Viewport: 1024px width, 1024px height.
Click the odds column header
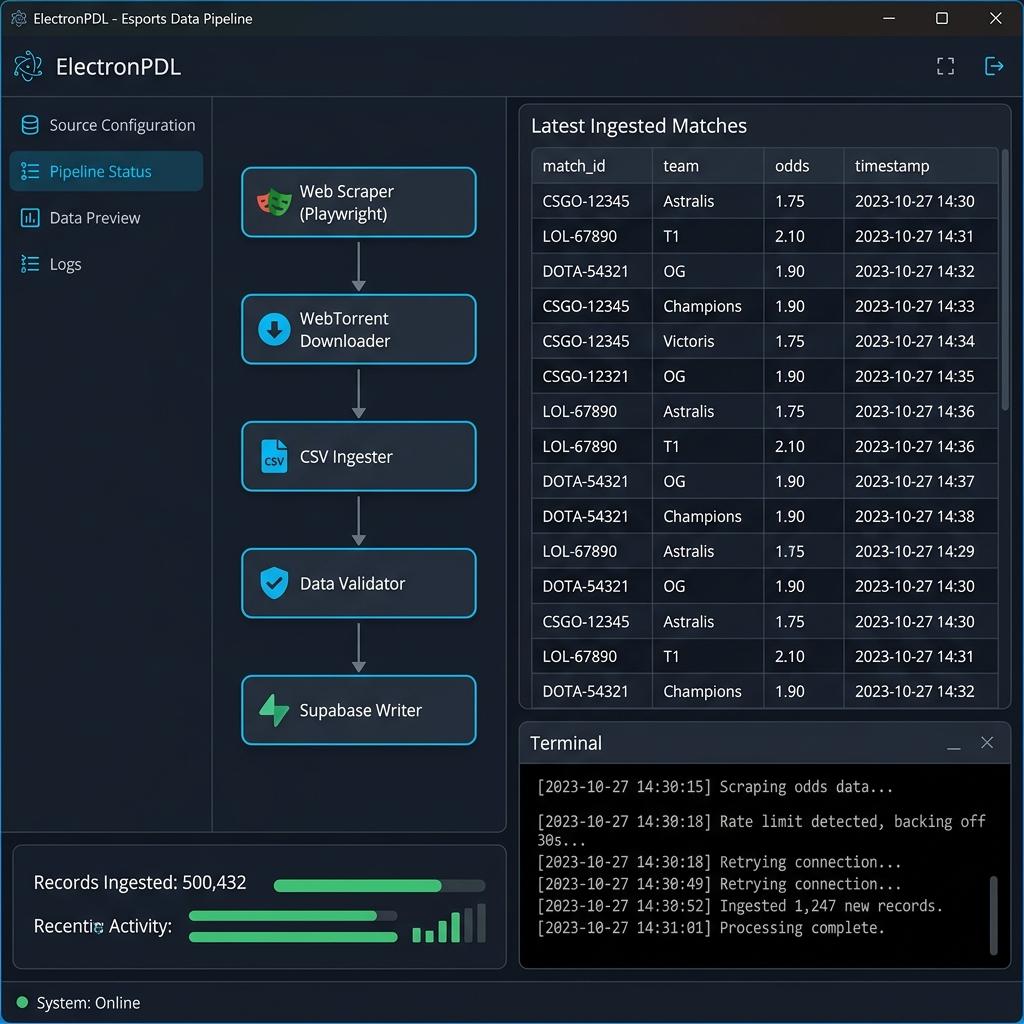pyautogui.click(x=803, y=166)
